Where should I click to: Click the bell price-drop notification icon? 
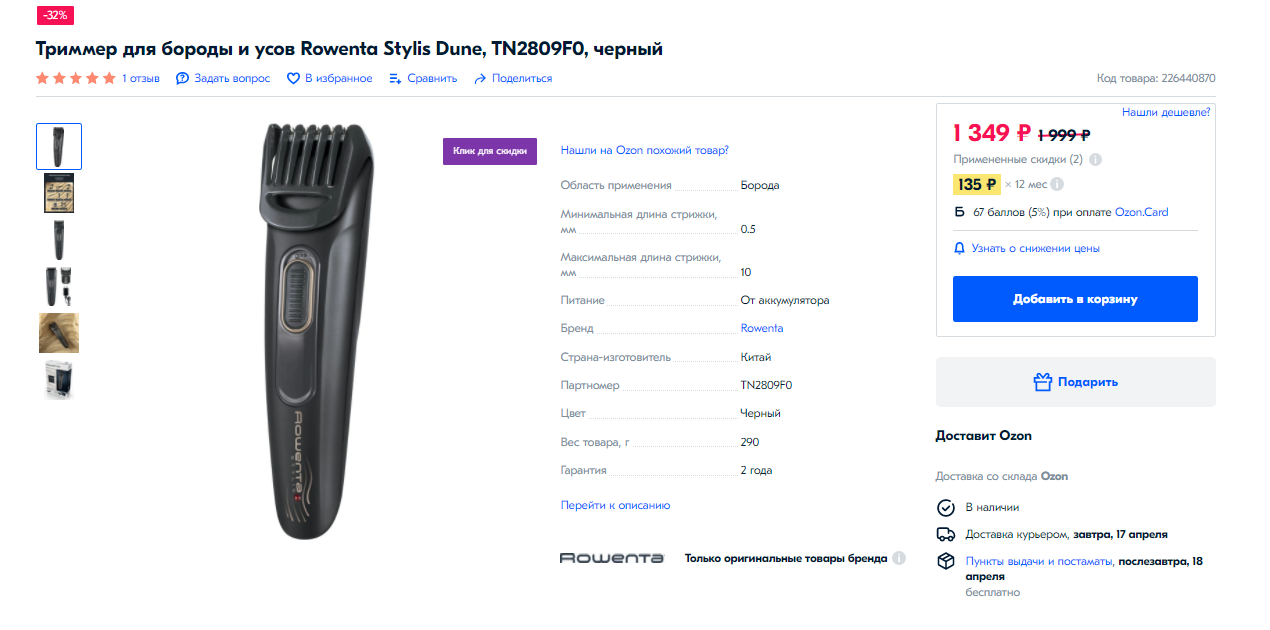(x=959, y=248)
